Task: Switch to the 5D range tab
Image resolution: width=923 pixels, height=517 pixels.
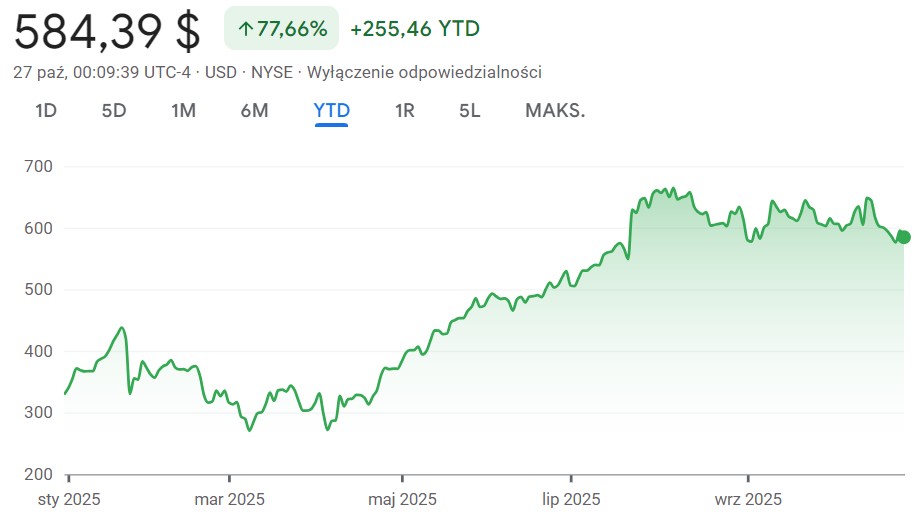Action: (x=114, y=110)
